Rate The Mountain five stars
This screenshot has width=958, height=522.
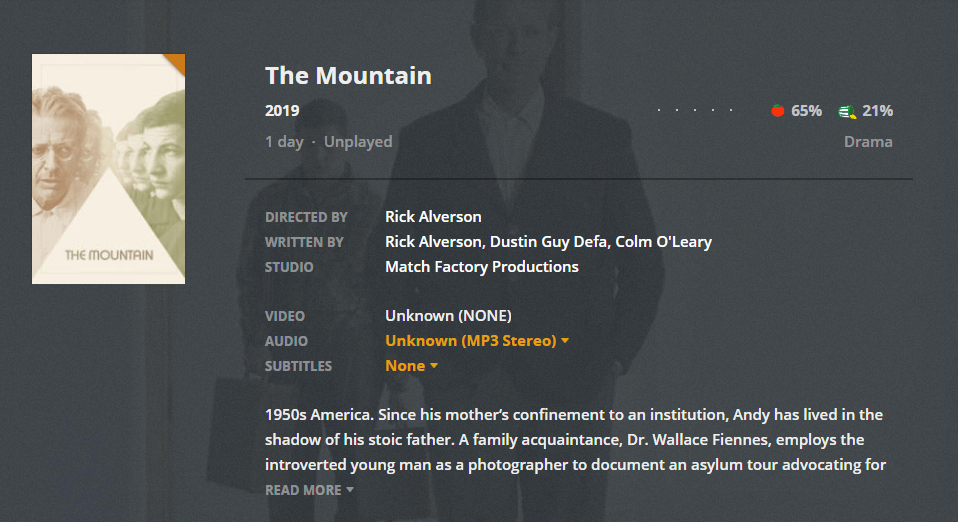[731, 111]
